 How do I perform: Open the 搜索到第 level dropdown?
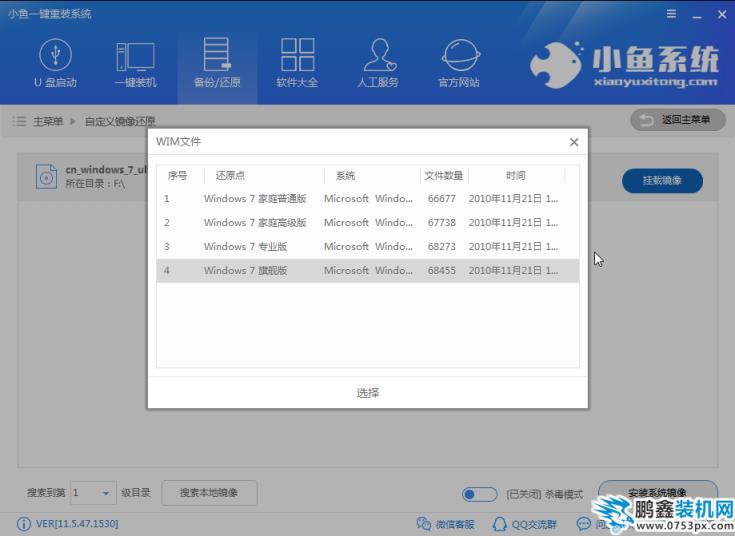pos(93,493)
